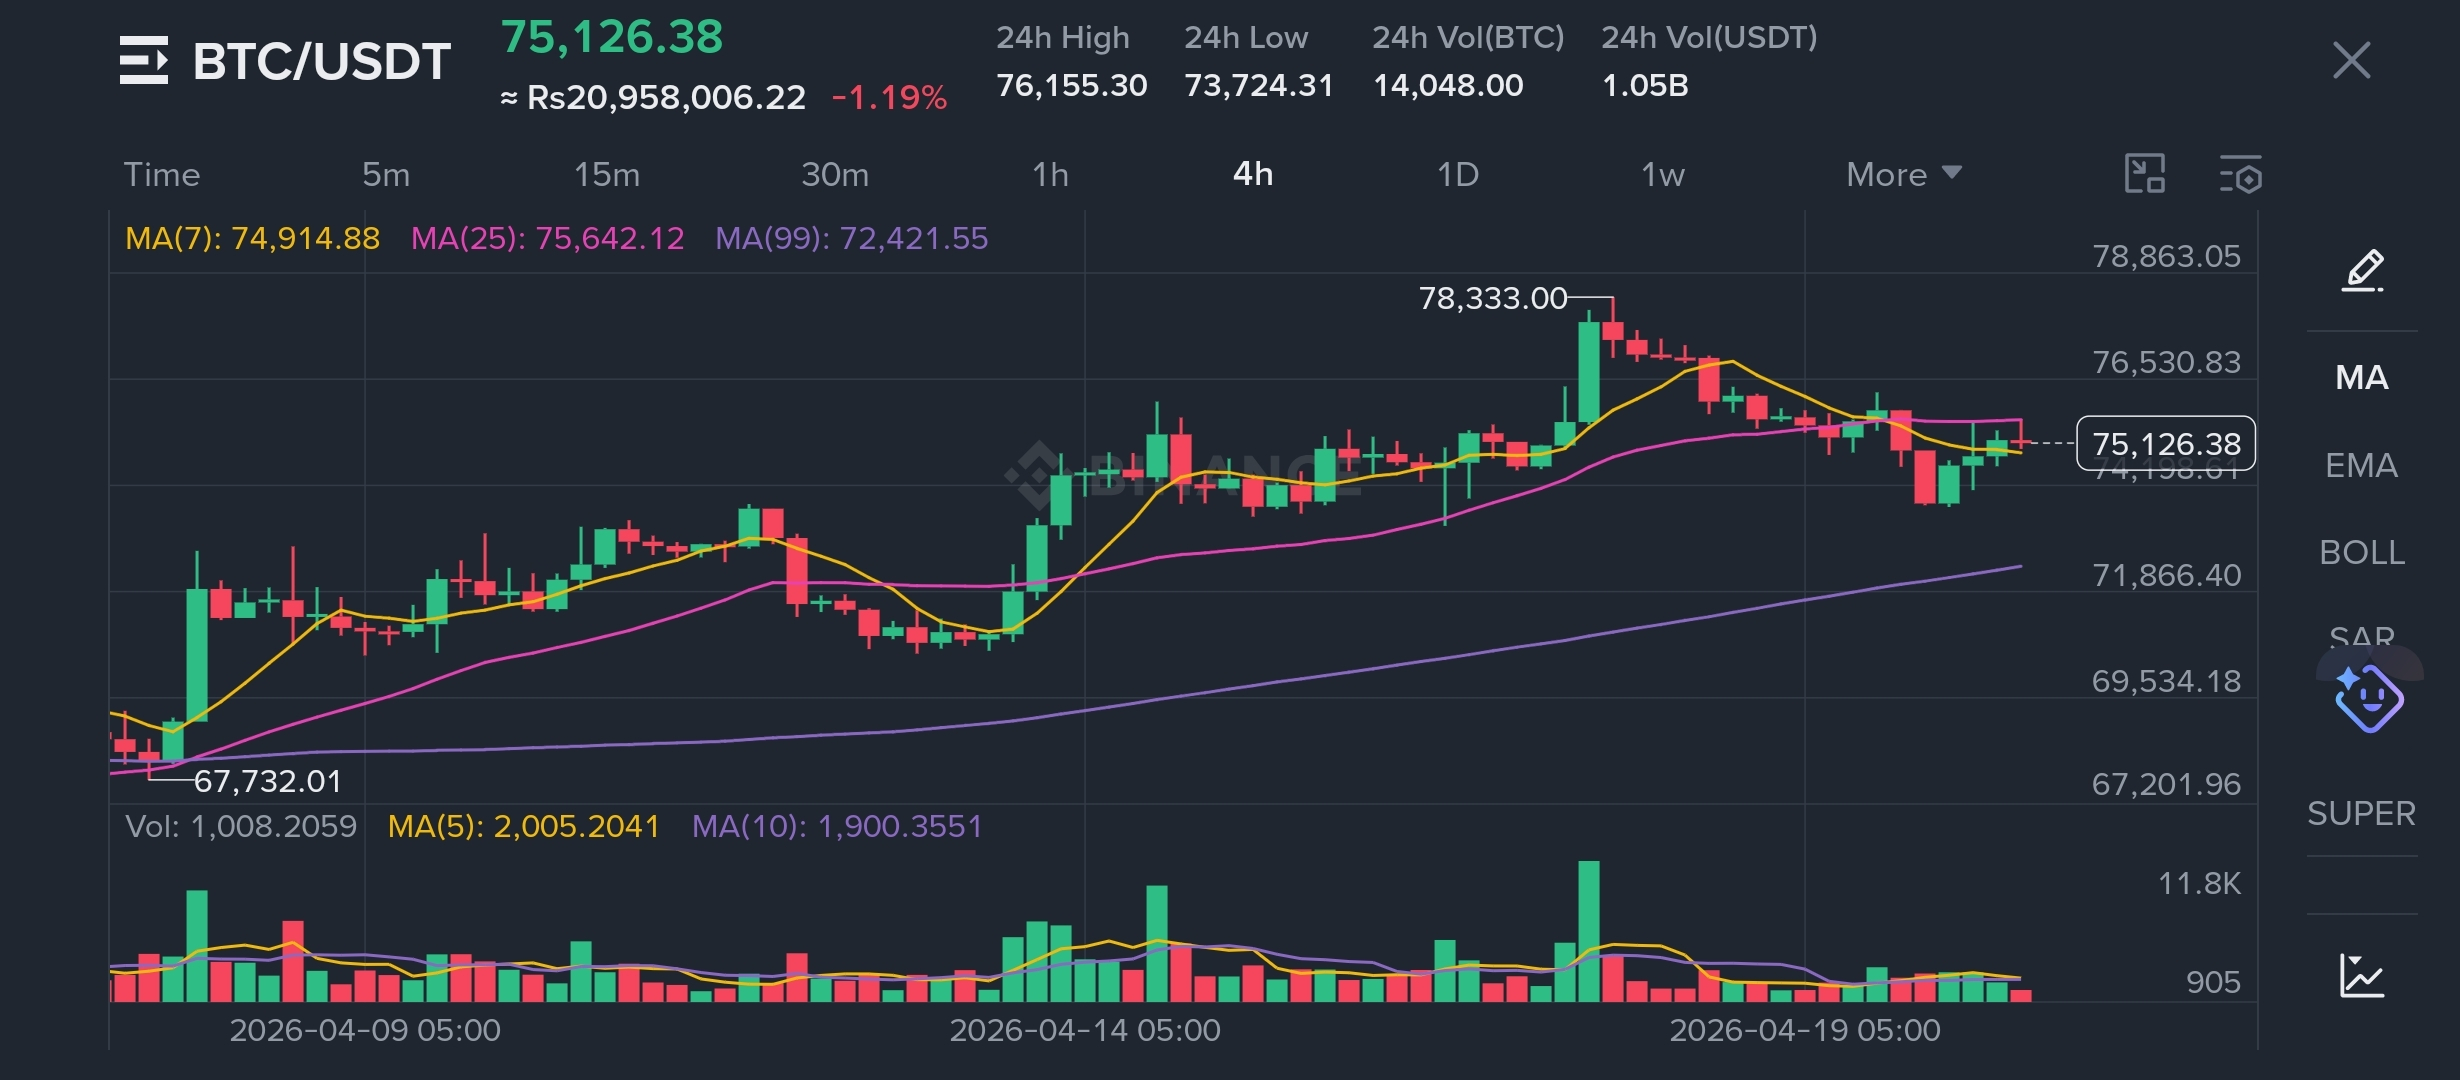The height and width of the screenshot is (1080, 2460).
Task: Enable the SUPER indicator
Action: click(2361, 814)
